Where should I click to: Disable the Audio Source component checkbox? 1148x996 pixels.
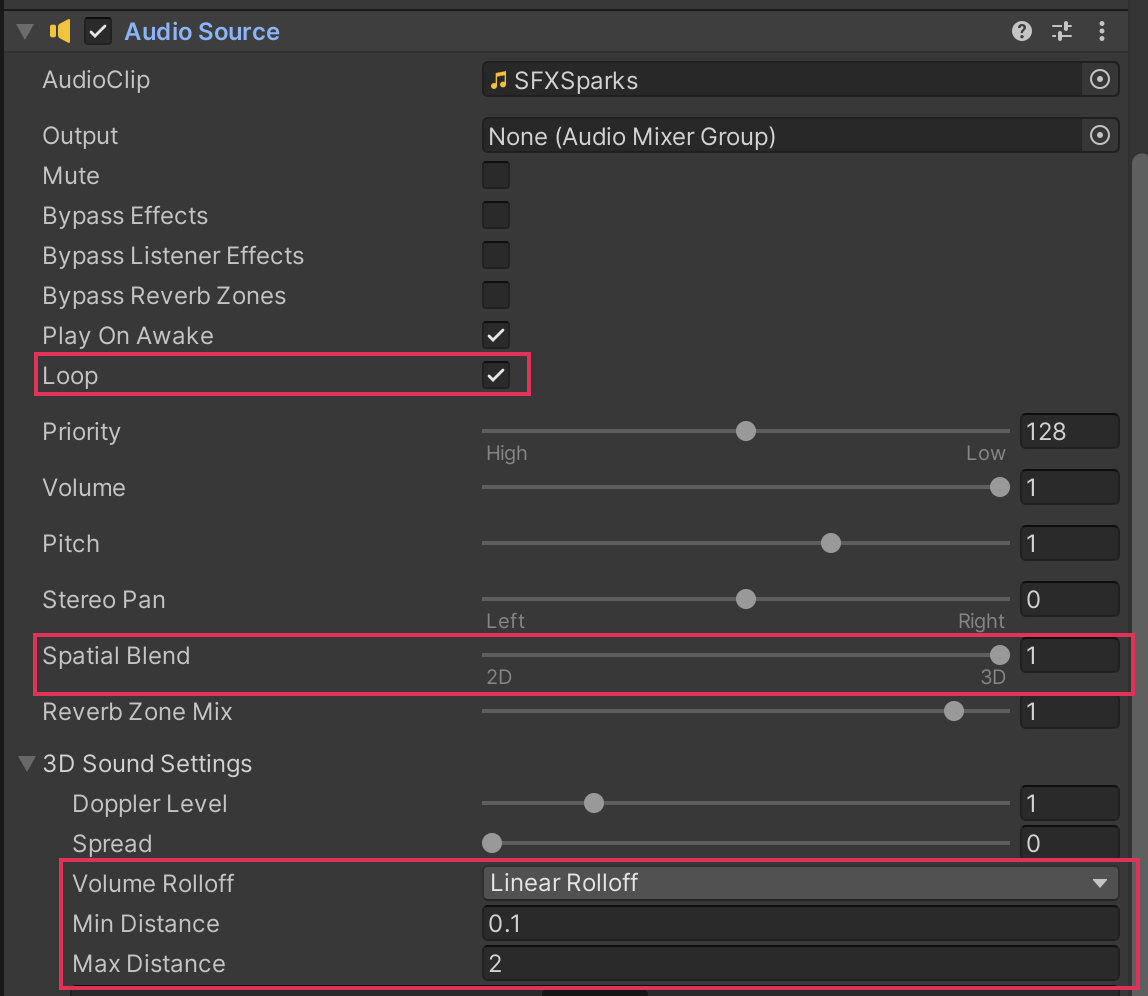coord(98,31)
